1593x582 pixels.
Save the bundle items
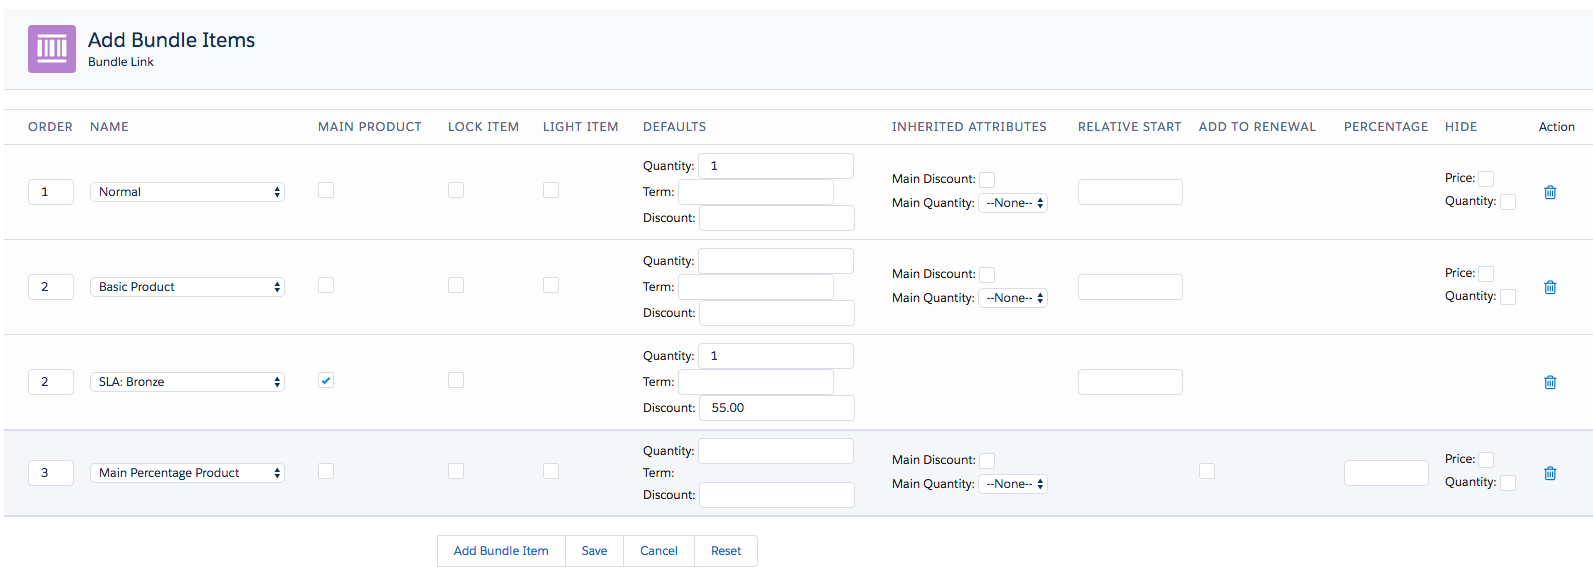(x=594, y=551)
